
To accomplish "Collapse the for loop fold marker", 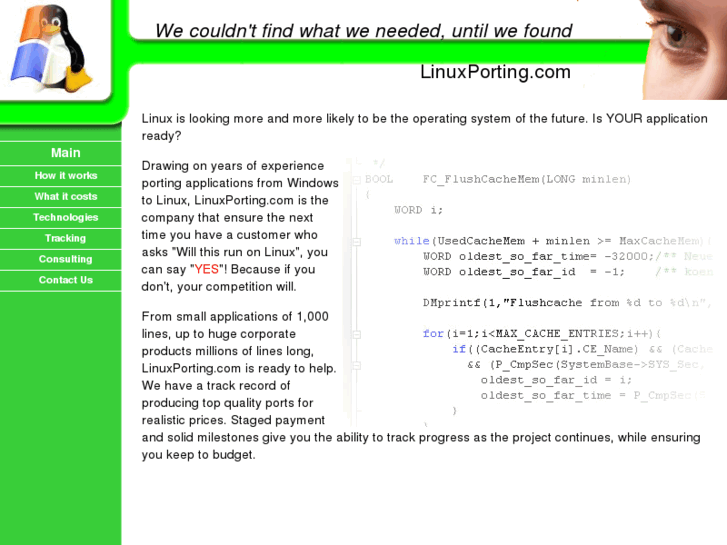I will coord(357,334).
